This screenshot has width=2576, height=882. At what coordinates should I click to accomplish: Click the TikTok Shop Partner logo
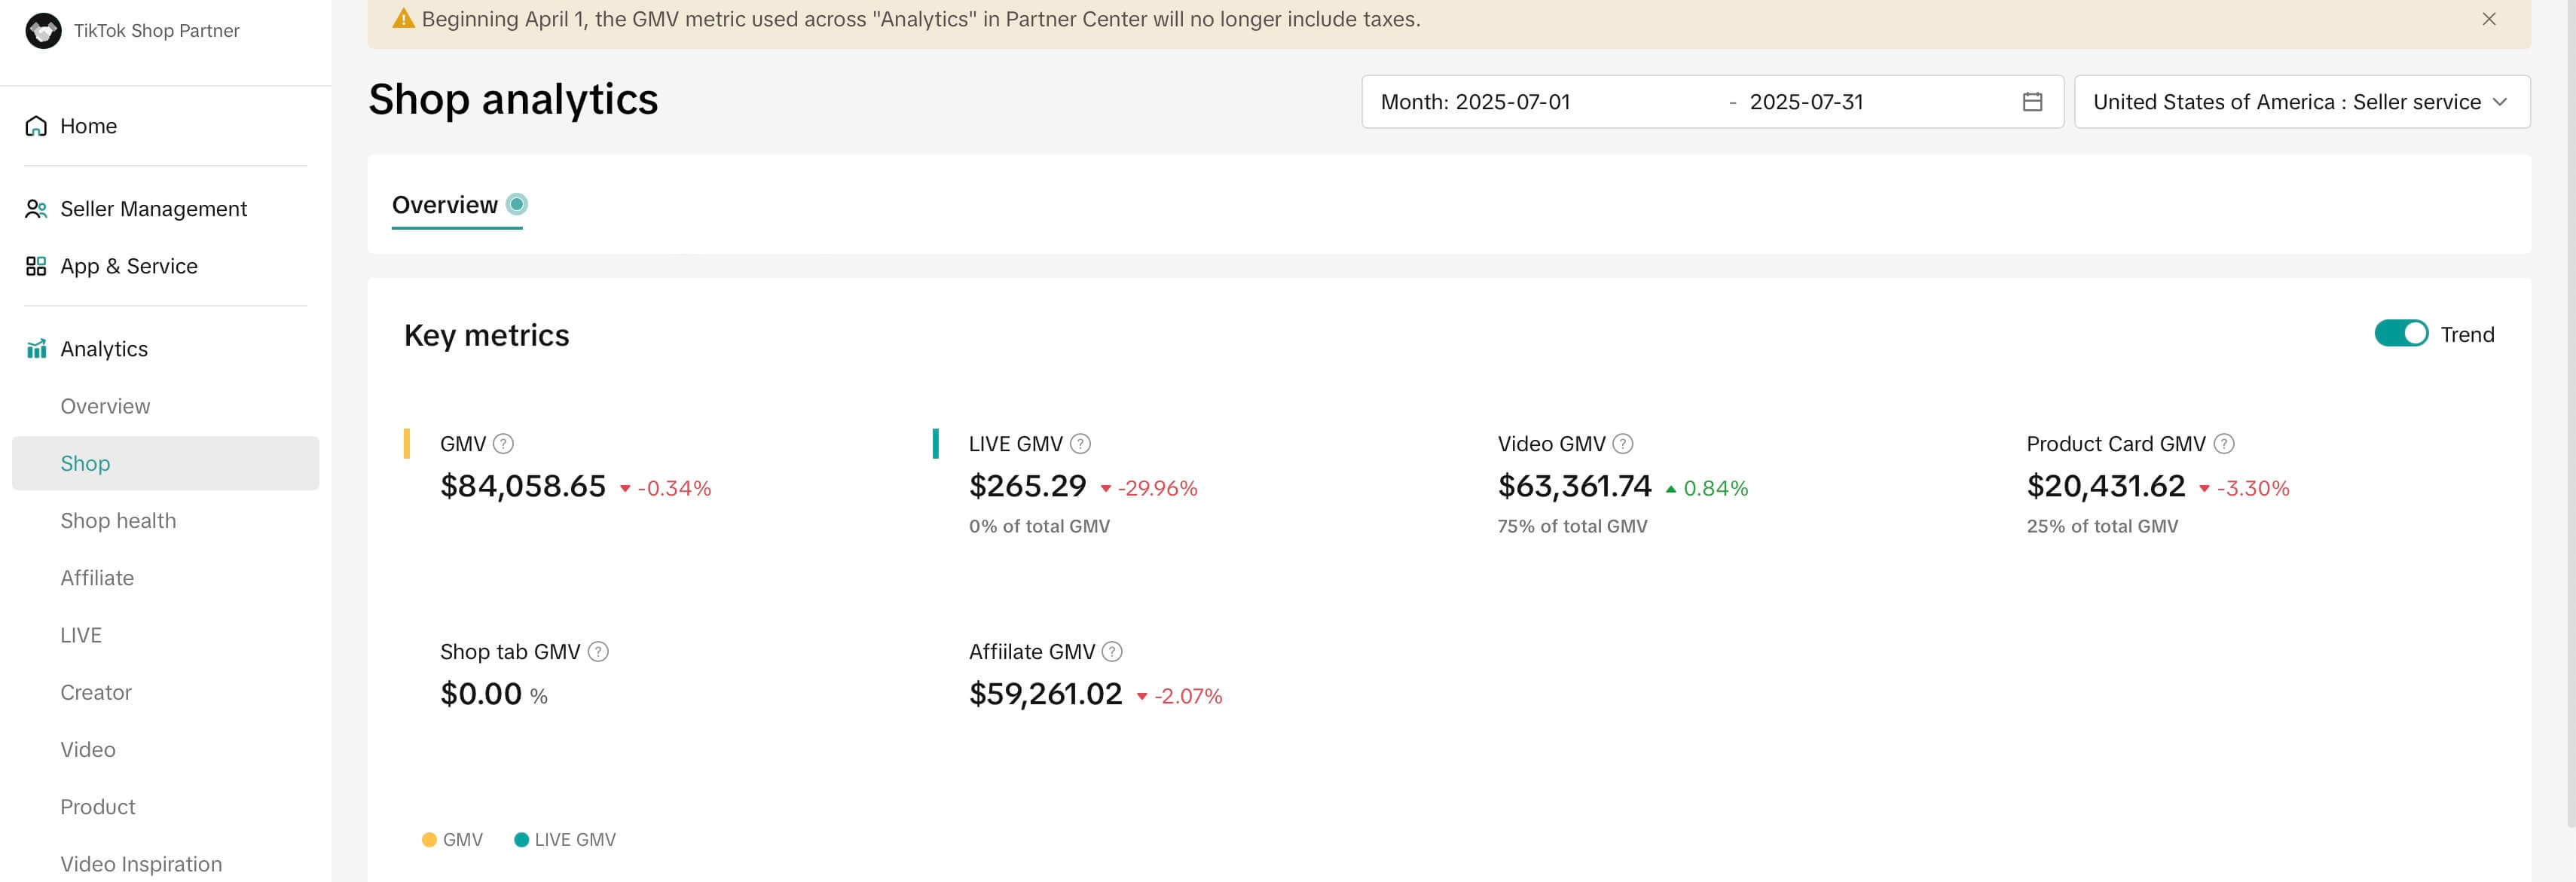43,30
